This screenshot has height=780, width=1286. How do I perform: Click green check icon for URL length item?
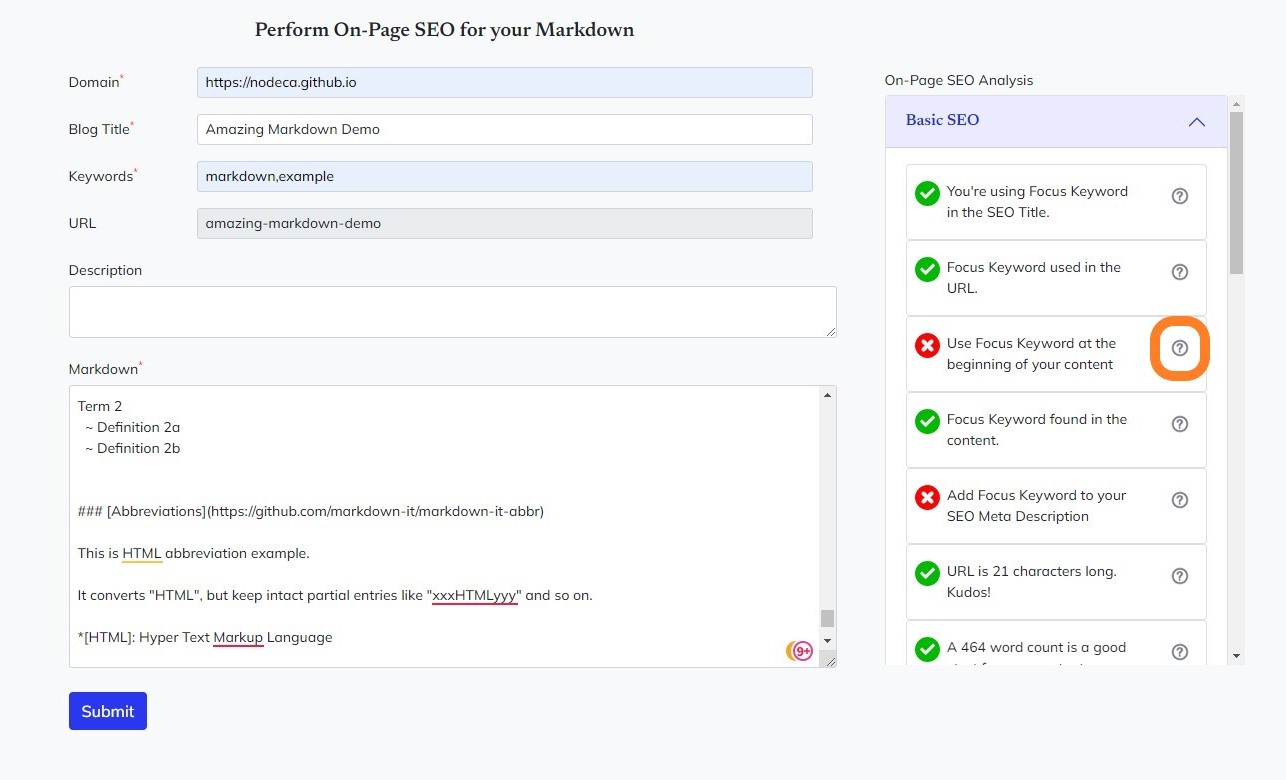click(x=927, y=573)
